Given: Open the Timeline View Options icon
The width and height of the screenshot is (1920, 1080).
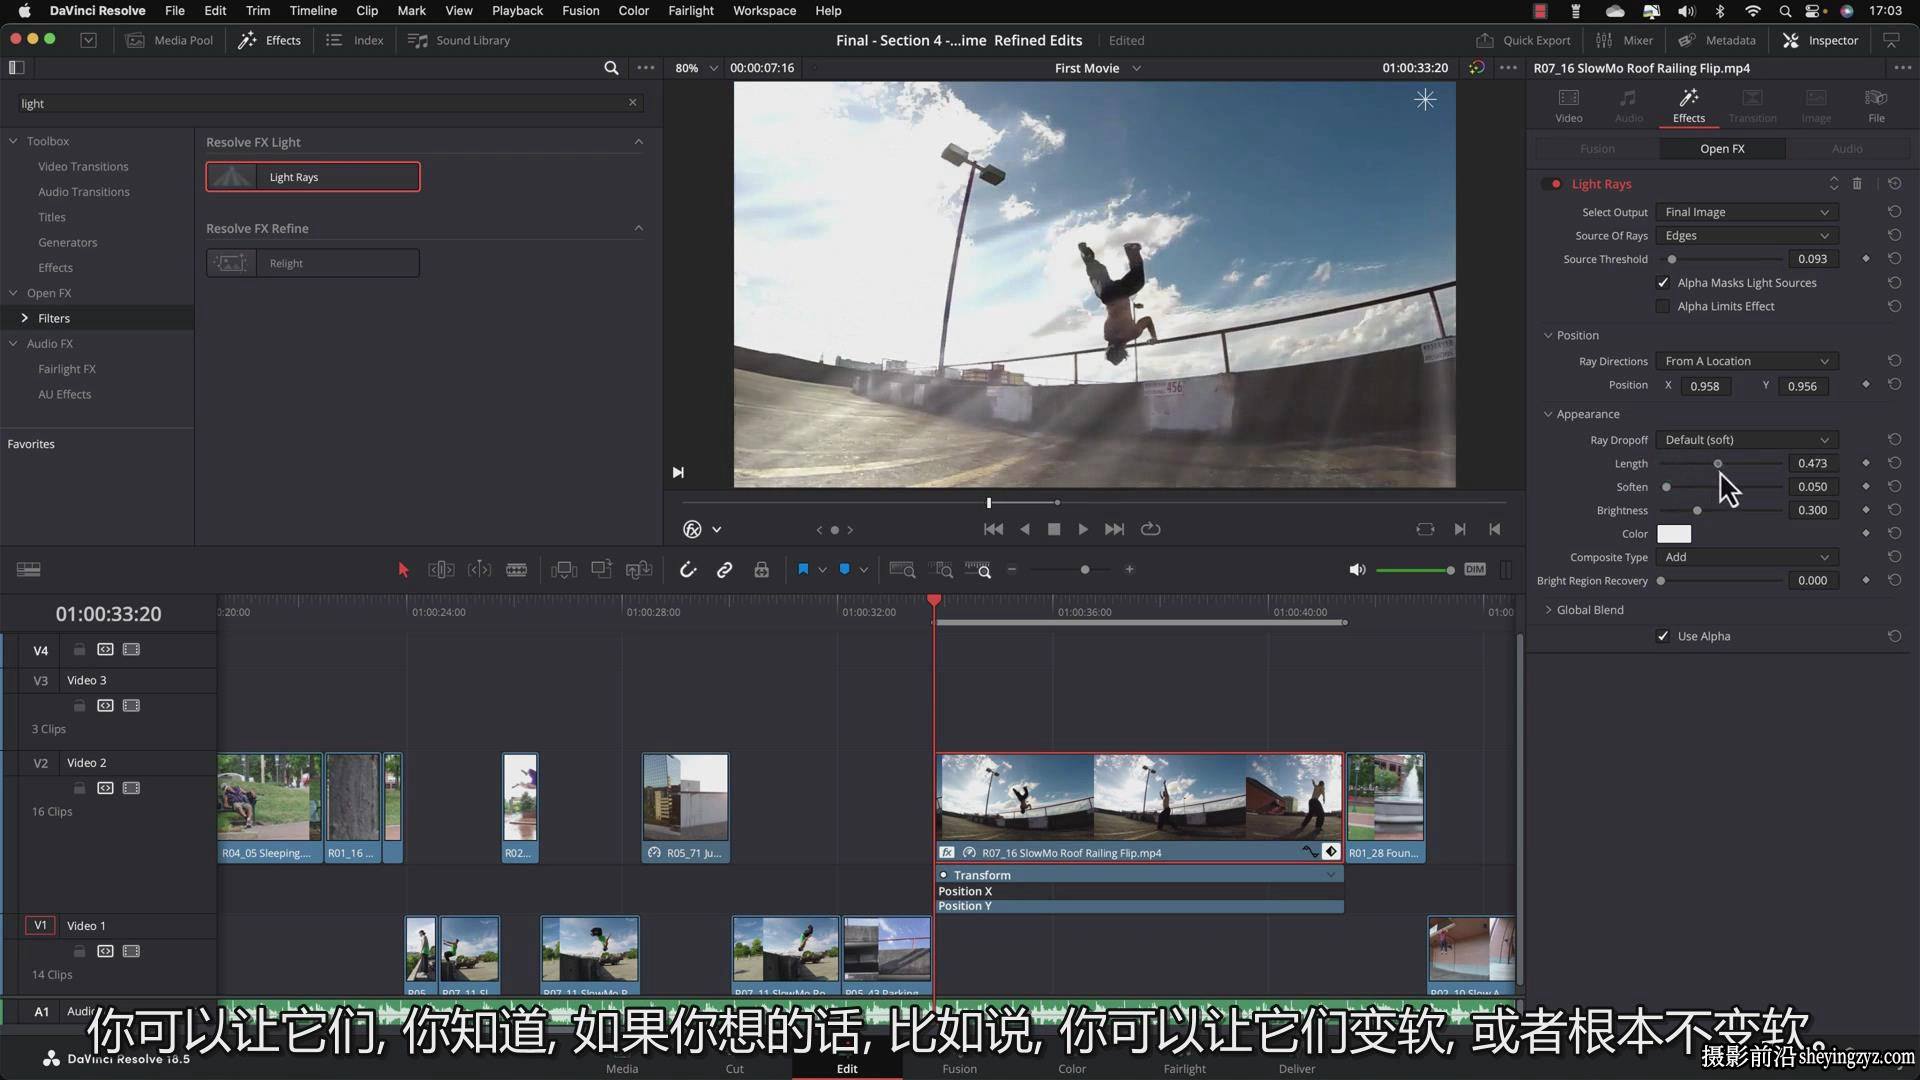Looking at the screenshot, I should coord(28,570).
